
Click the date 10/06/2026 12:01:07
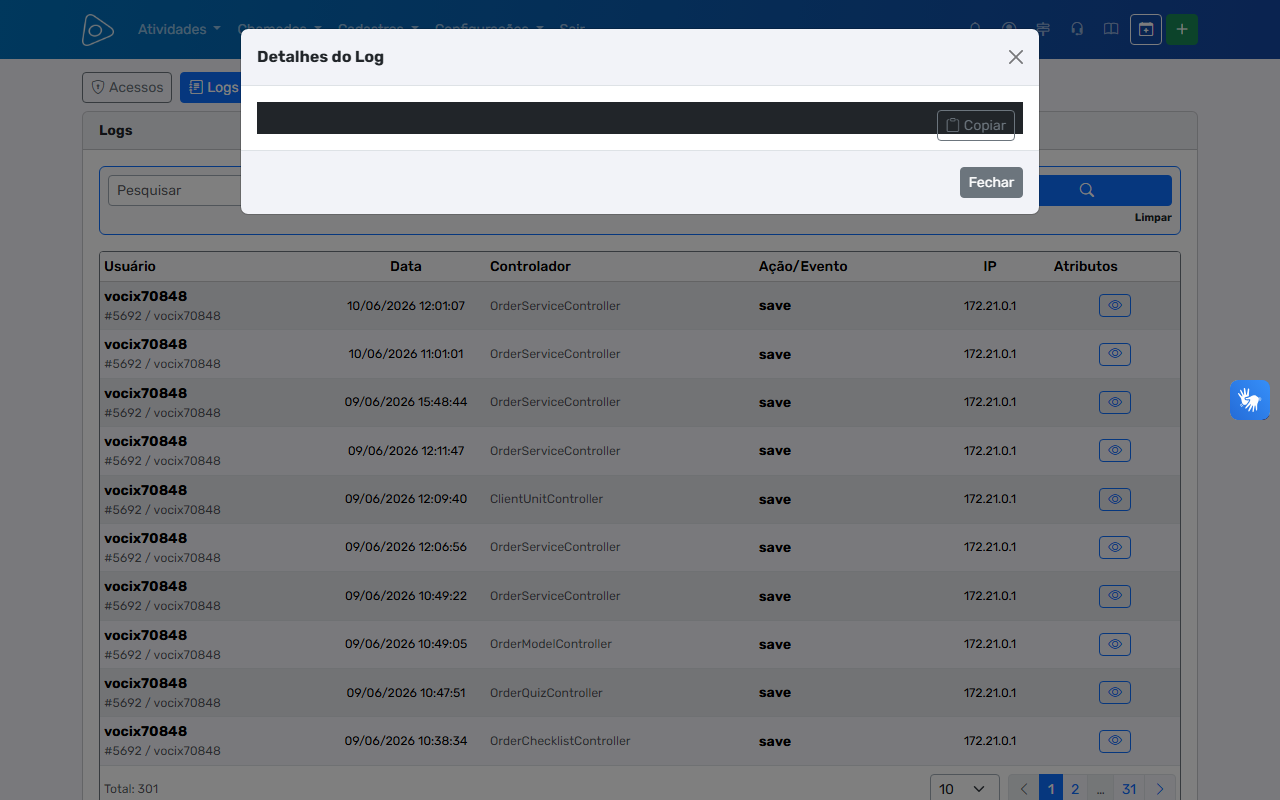click(x=406, y=306)
